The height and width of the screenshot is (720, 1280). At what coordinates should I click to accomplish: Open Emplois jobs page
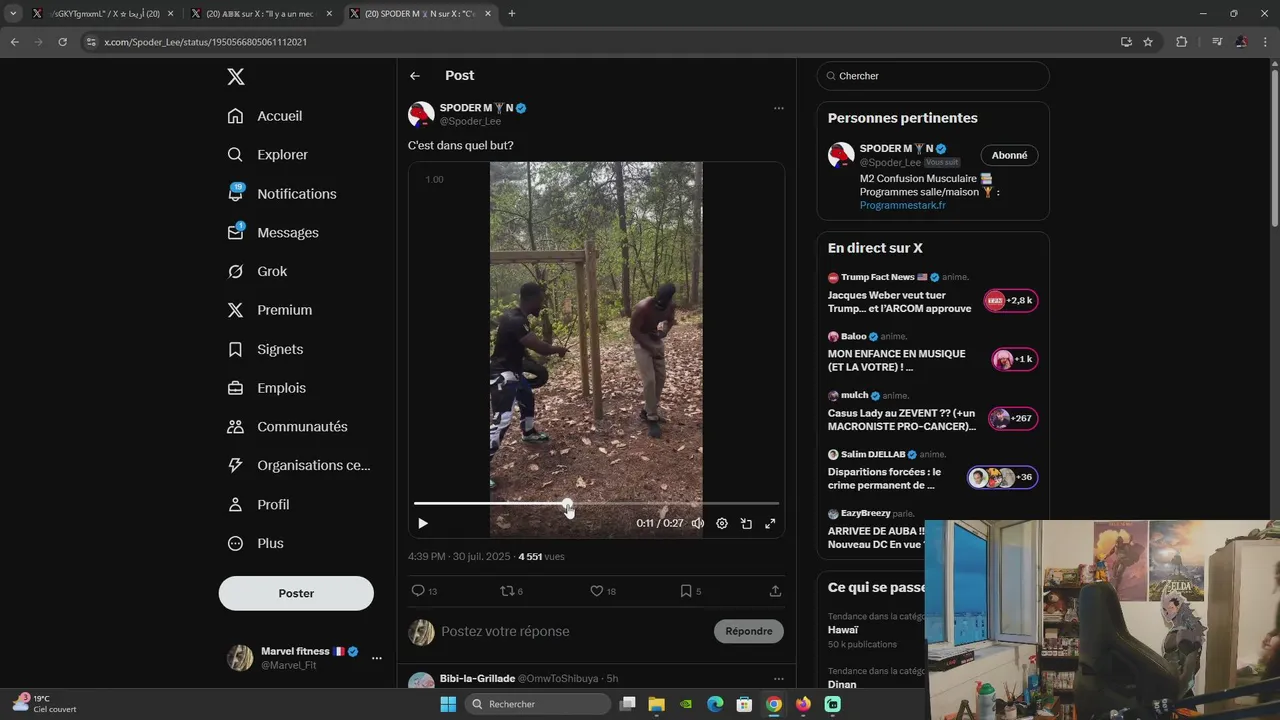point(267,388)
